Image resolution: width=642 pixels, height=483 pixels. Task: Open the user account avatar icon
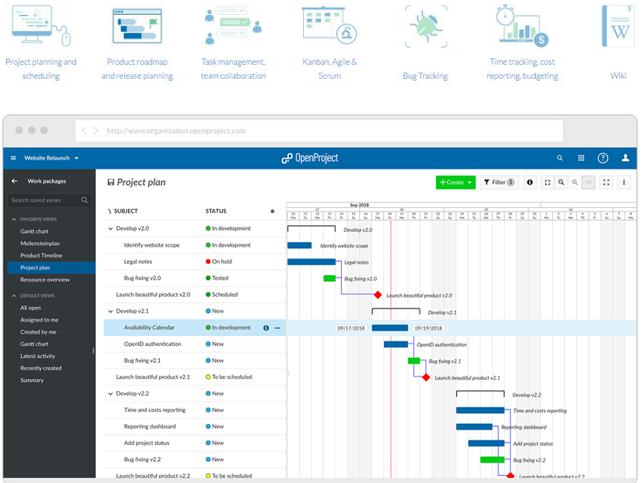tap(625, 158)
